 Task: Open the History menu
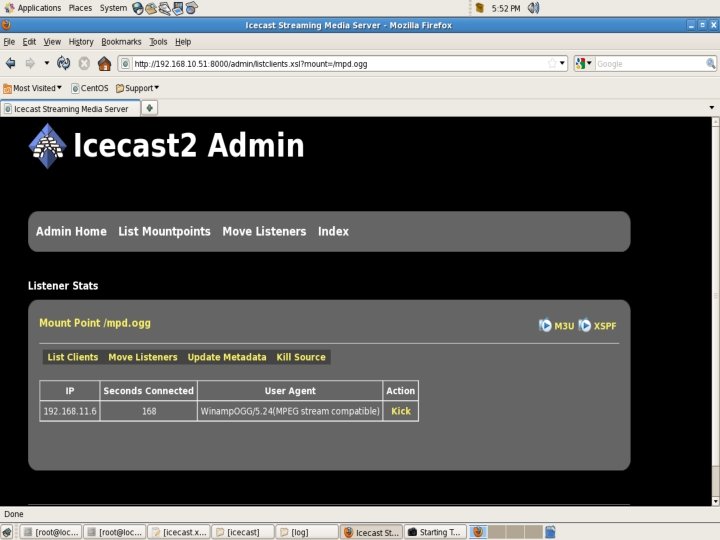point(81,42)
